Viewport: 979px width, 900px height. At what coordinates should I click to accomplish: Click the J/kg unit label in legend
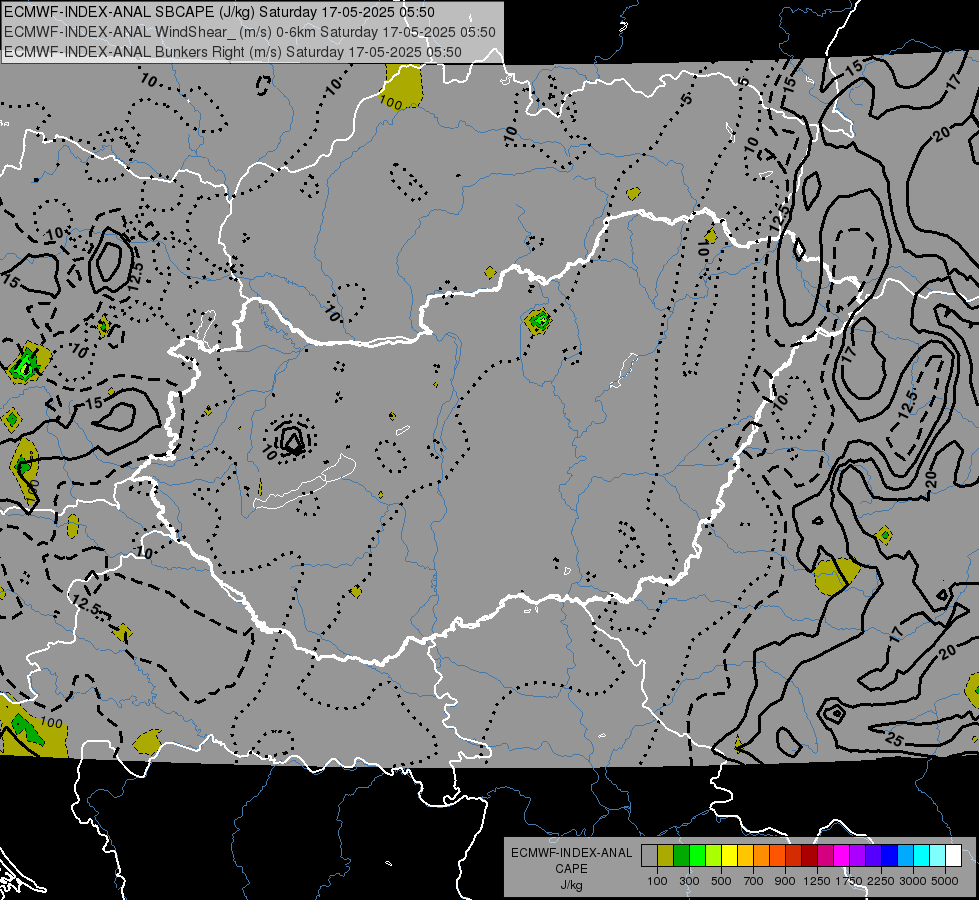click(571, 885)
